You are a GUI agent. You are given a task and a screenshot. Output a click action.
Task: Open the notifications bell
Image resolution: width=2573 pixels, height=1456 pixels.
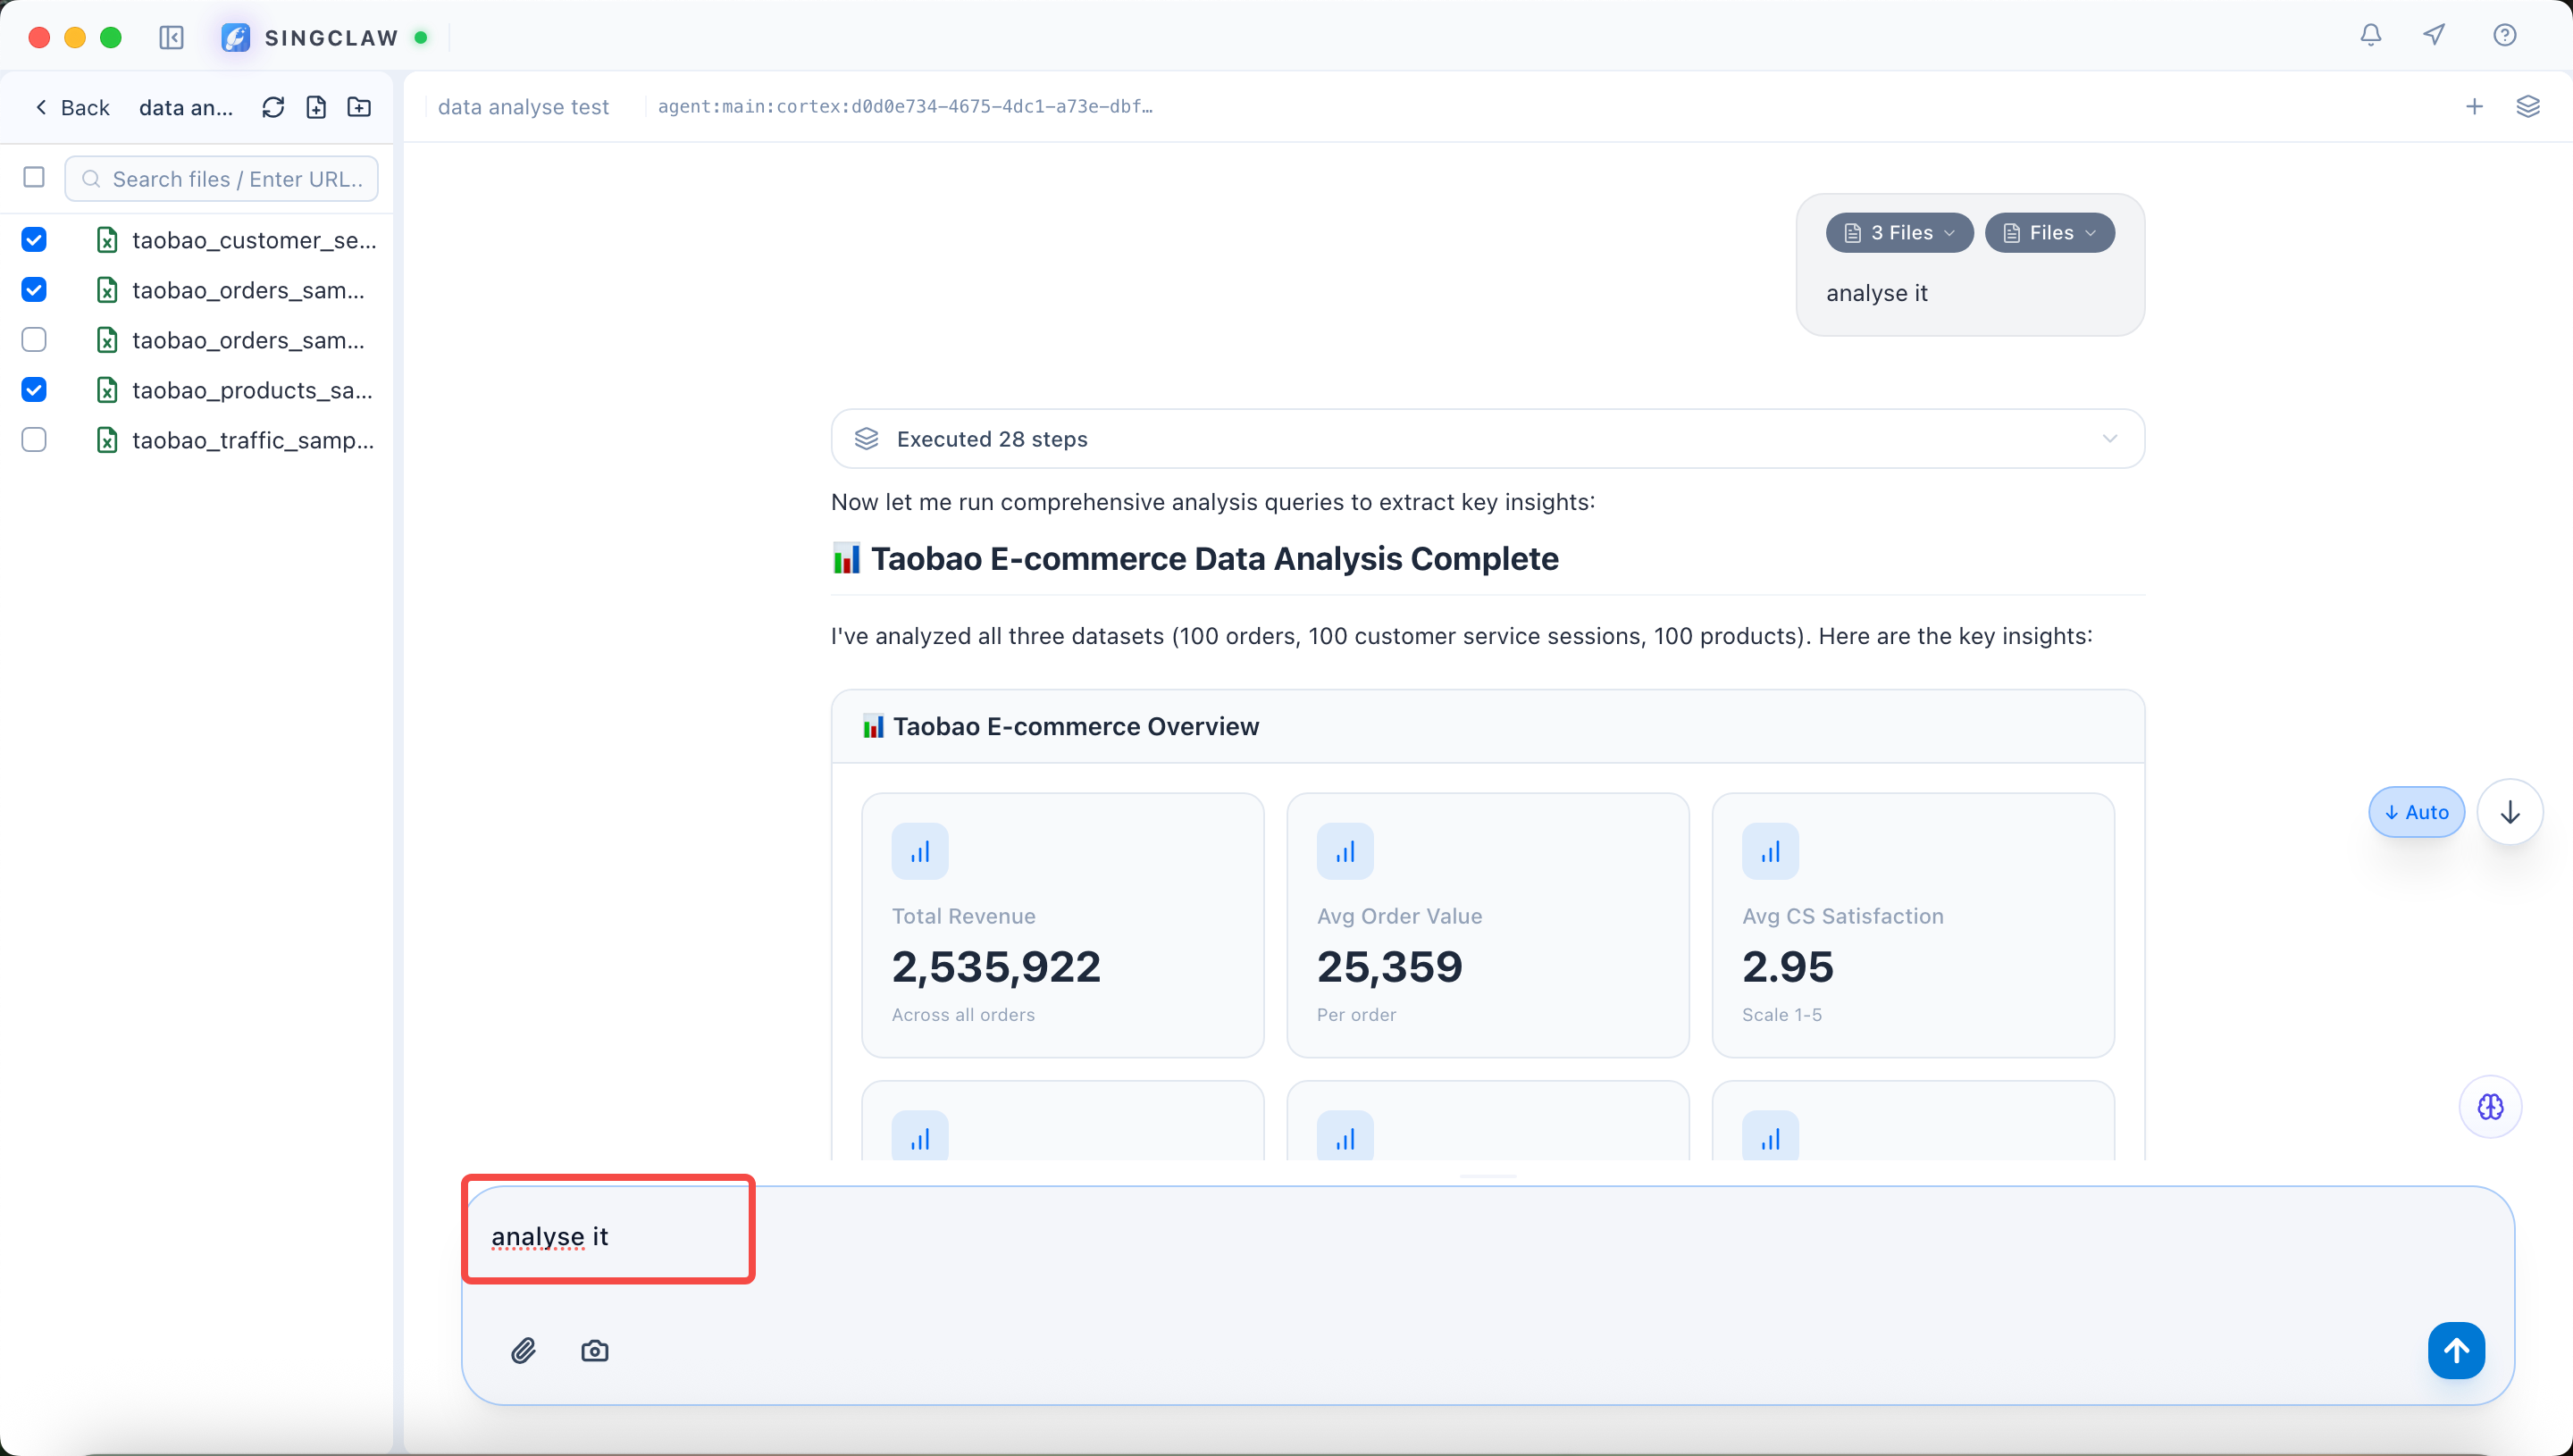[x=2370, y=35]
